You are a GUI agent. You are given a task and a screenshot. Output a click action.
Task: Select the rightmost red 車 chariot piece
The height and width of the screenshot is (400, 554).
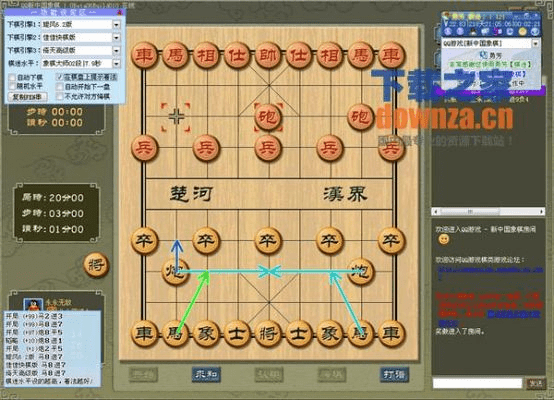click(391, 55)
